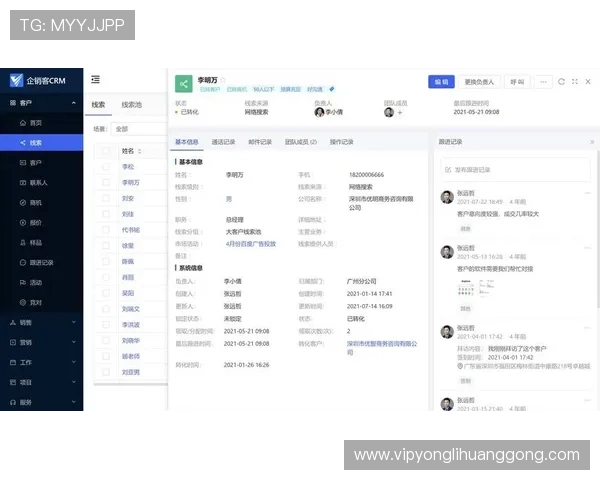Check the box for 吴阳
600x480 pixels.
(106, 293)
